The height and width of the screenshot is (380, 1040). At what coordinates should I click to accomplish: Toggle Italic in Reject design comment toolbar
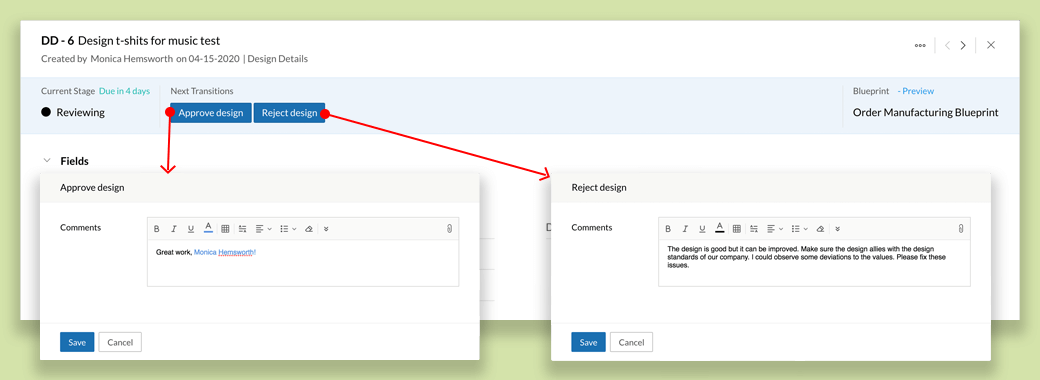[685, 229]
